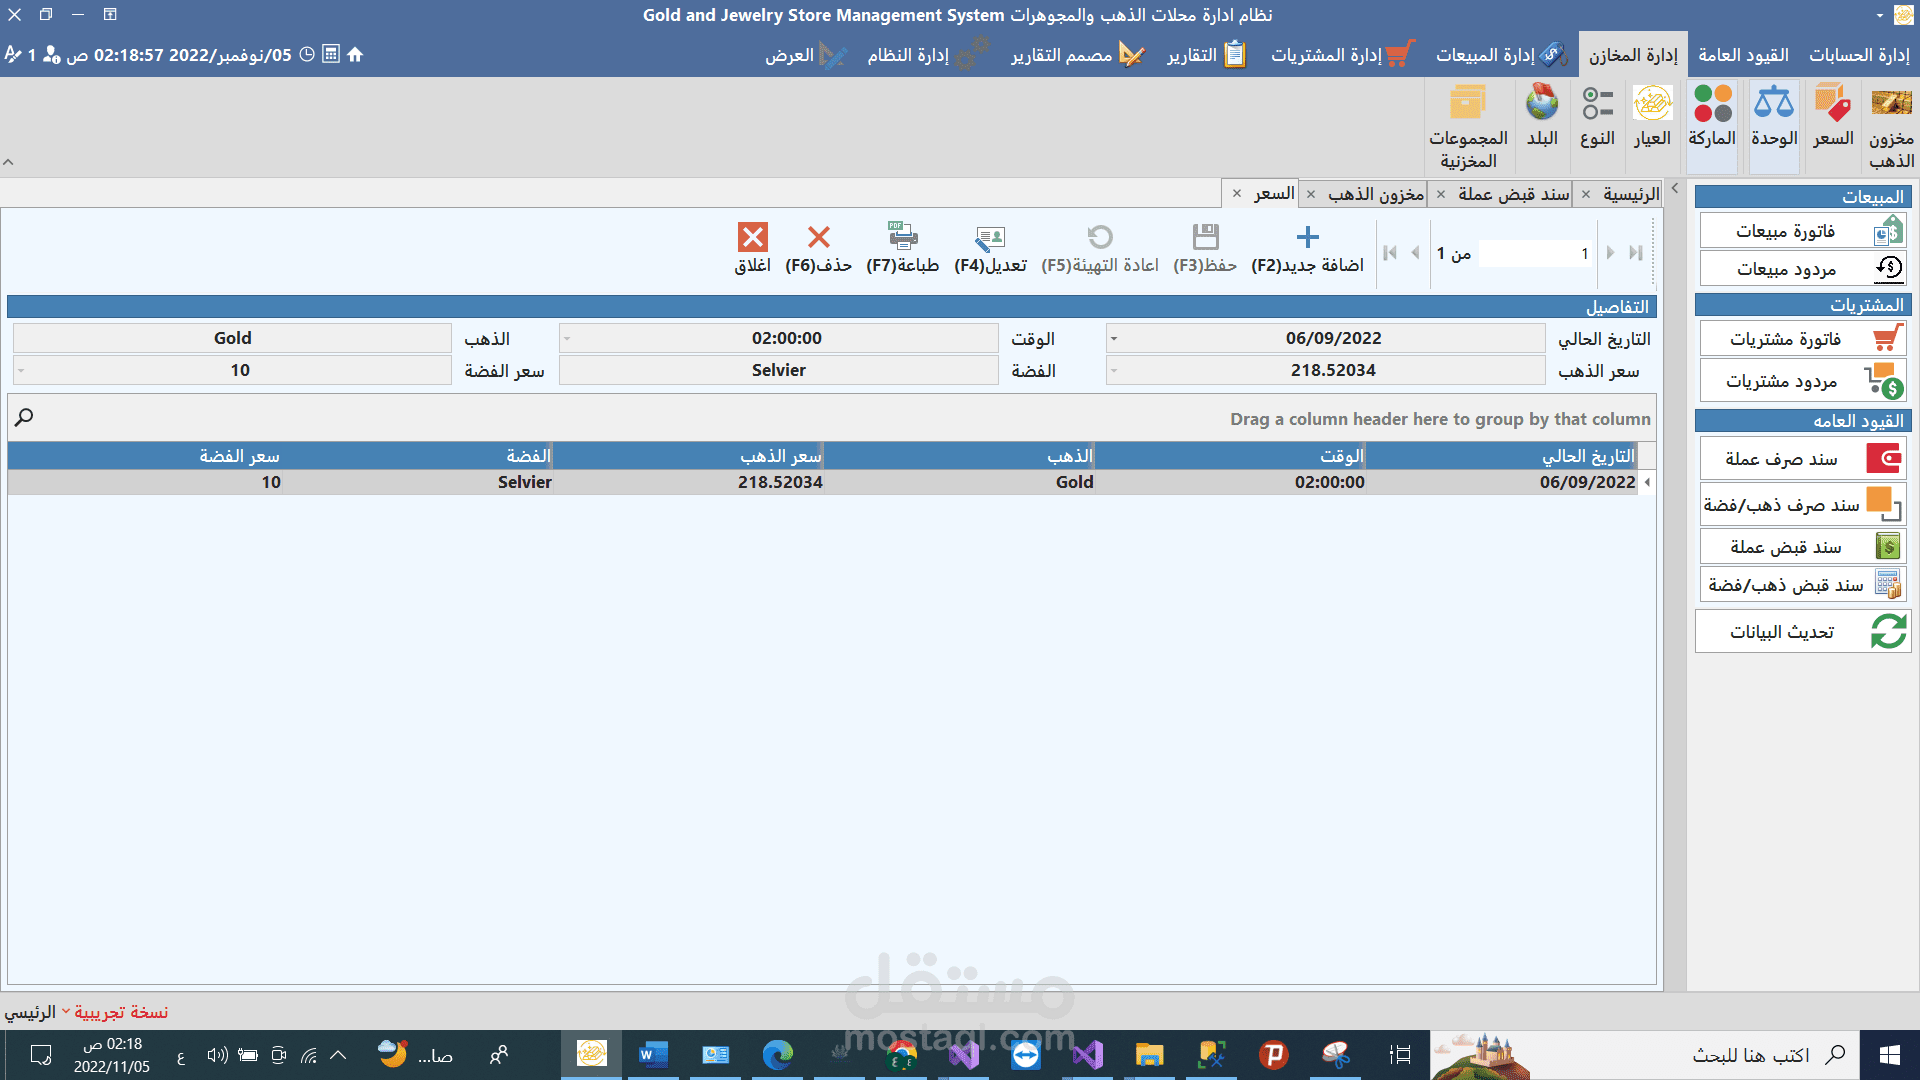Switch to the Gold Stock (مخزون الذهب) document tab
The height and width of the screenshot is (1080, 1920).
point(1375,194)
